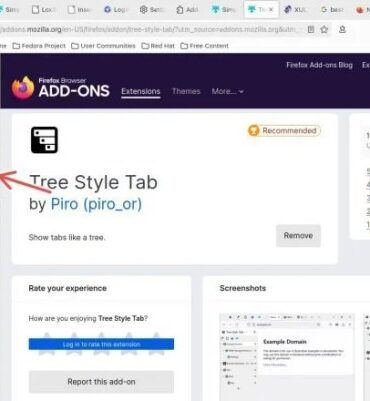Switch to the Google 'best' search tab

332,10
